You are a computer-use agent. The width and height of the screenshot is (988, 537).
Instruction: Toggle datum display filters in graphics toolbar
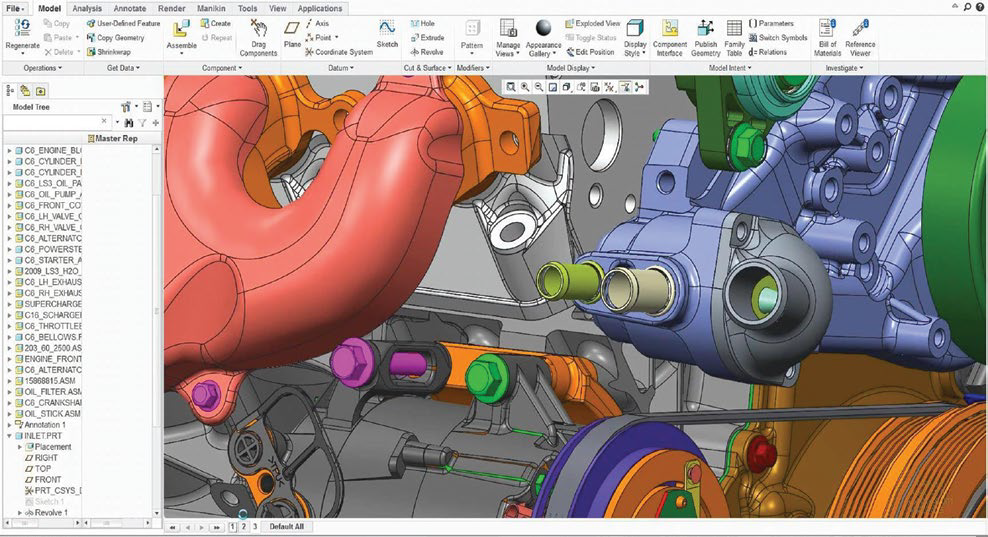click(609, 88)
